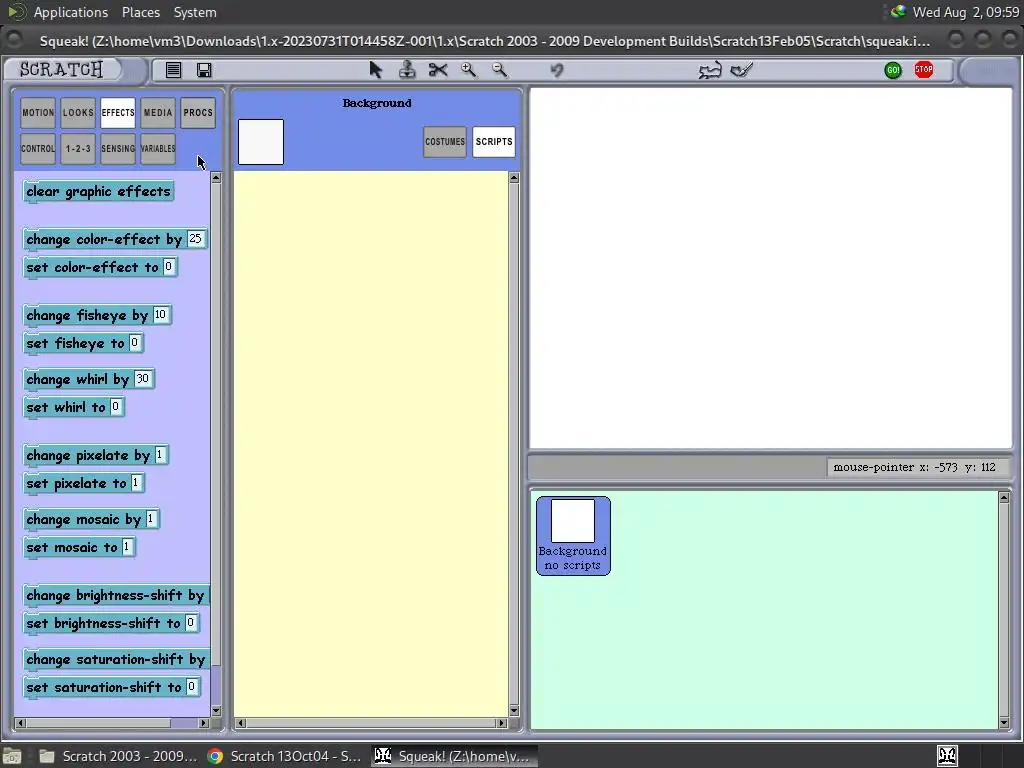Open the VARIABLES block category

pos(158,149)
